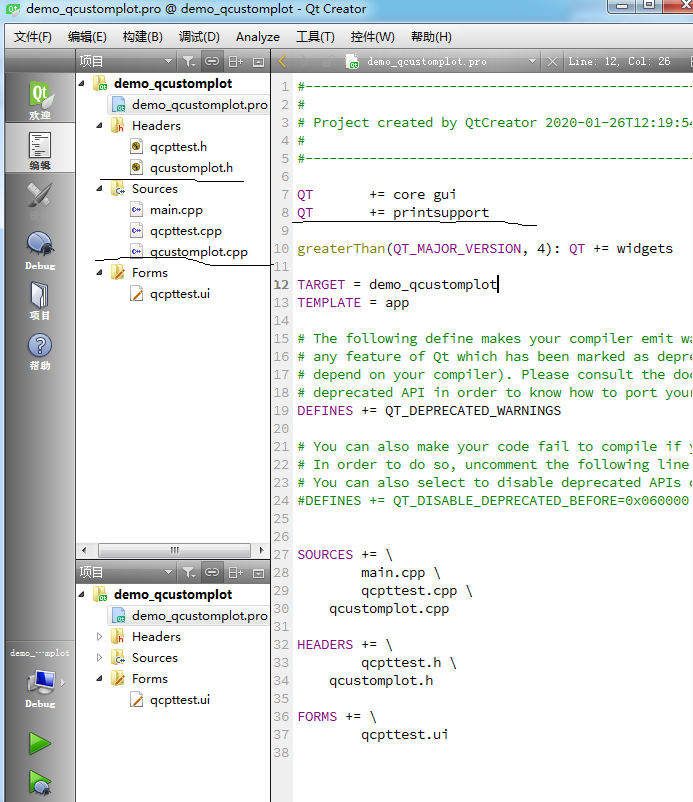693x802 pixels.
Task: Collapse the Forms folder in the bottom tree
Action: [x=100, y=678]
